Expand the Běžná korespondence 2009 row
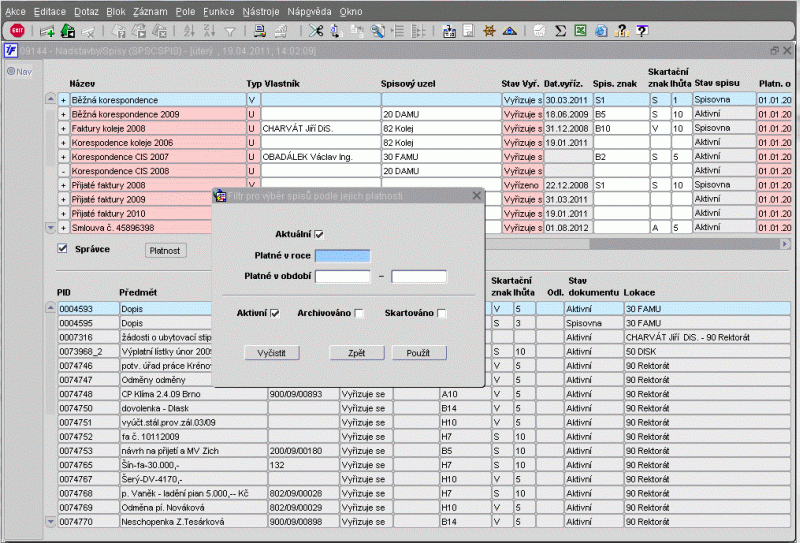 pyautogui.click(x=63, y=114)
